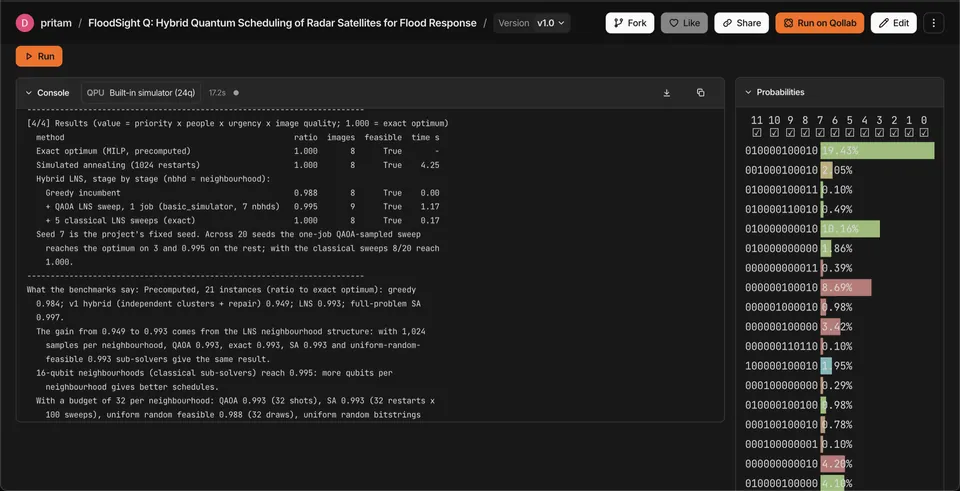
Task: Copy console output with the copy icon
Action: click(700, 93)
